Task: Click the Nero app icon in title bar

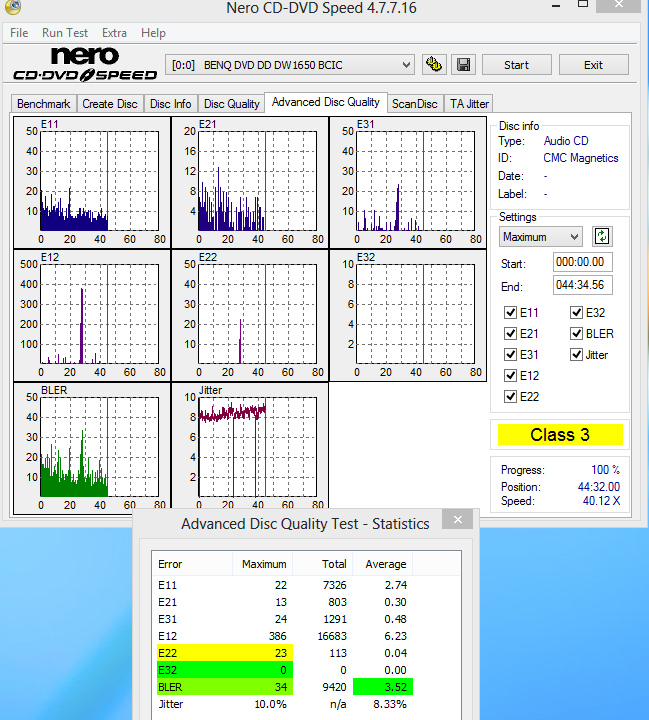Action: (12, 6)
